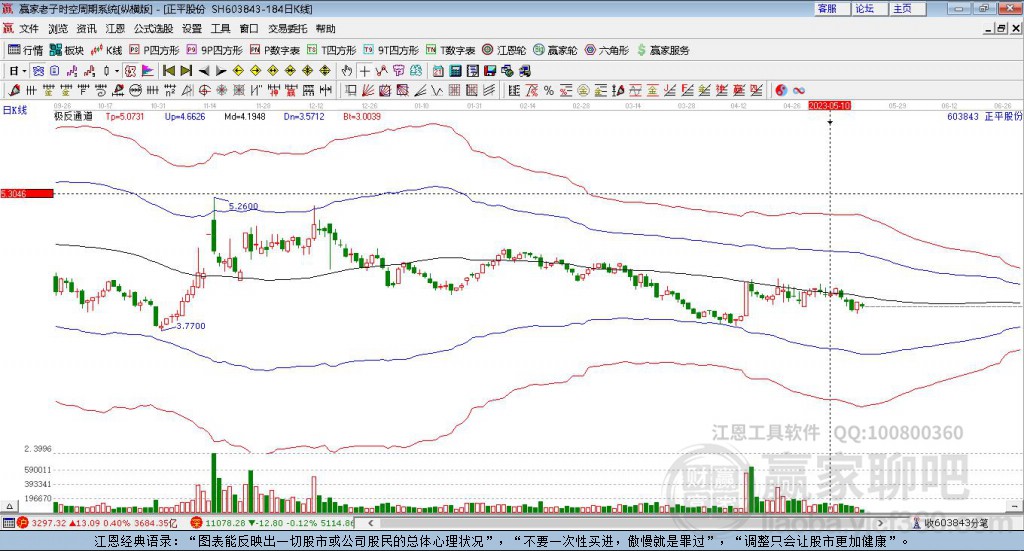The width and height of the screenshot is (1024, 551).
Task: Toggle the crosshair cursor tool
Action: tap(364, 71)
